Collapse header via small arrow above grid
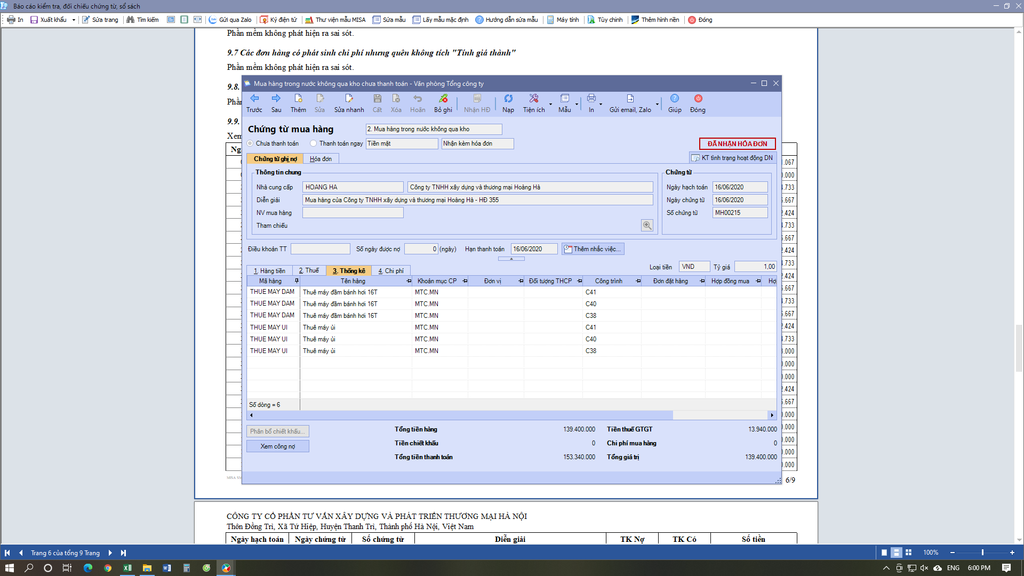Viewport: 1024px width, 576px height. click(x=511, y=259)
